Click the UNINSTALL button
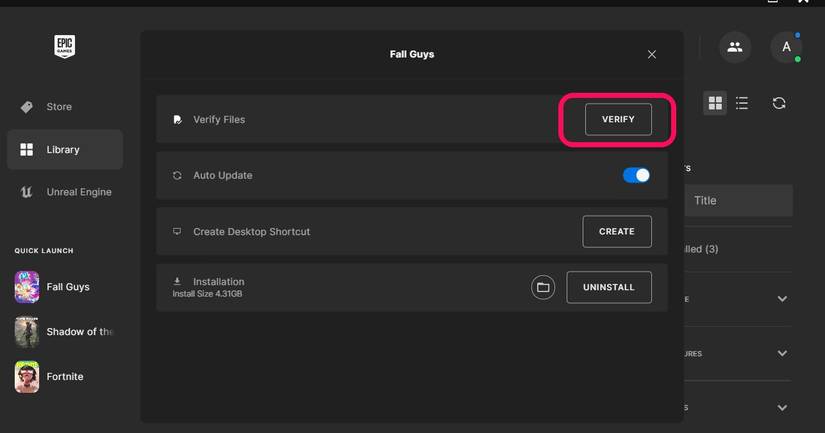Viewport: 825px width, 433px height. (609, 287)
